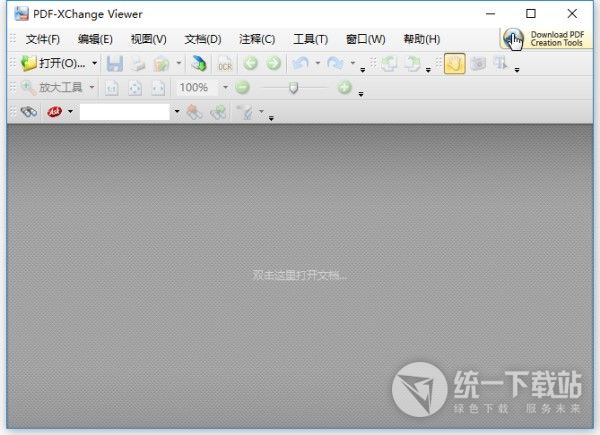600x435 pixels.
Task: Expand the 100% zoom dropdown arrow
Action: [x=225, y=87]
